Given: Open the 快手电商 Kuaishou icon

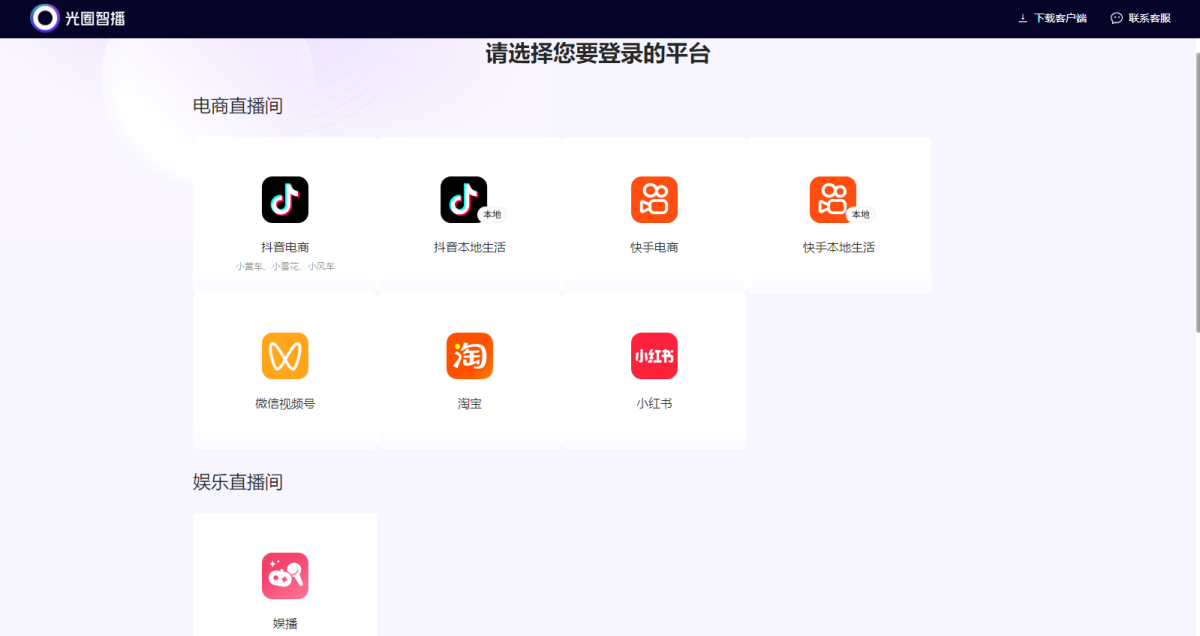Looking at the screenshot, I should [654, 199].
